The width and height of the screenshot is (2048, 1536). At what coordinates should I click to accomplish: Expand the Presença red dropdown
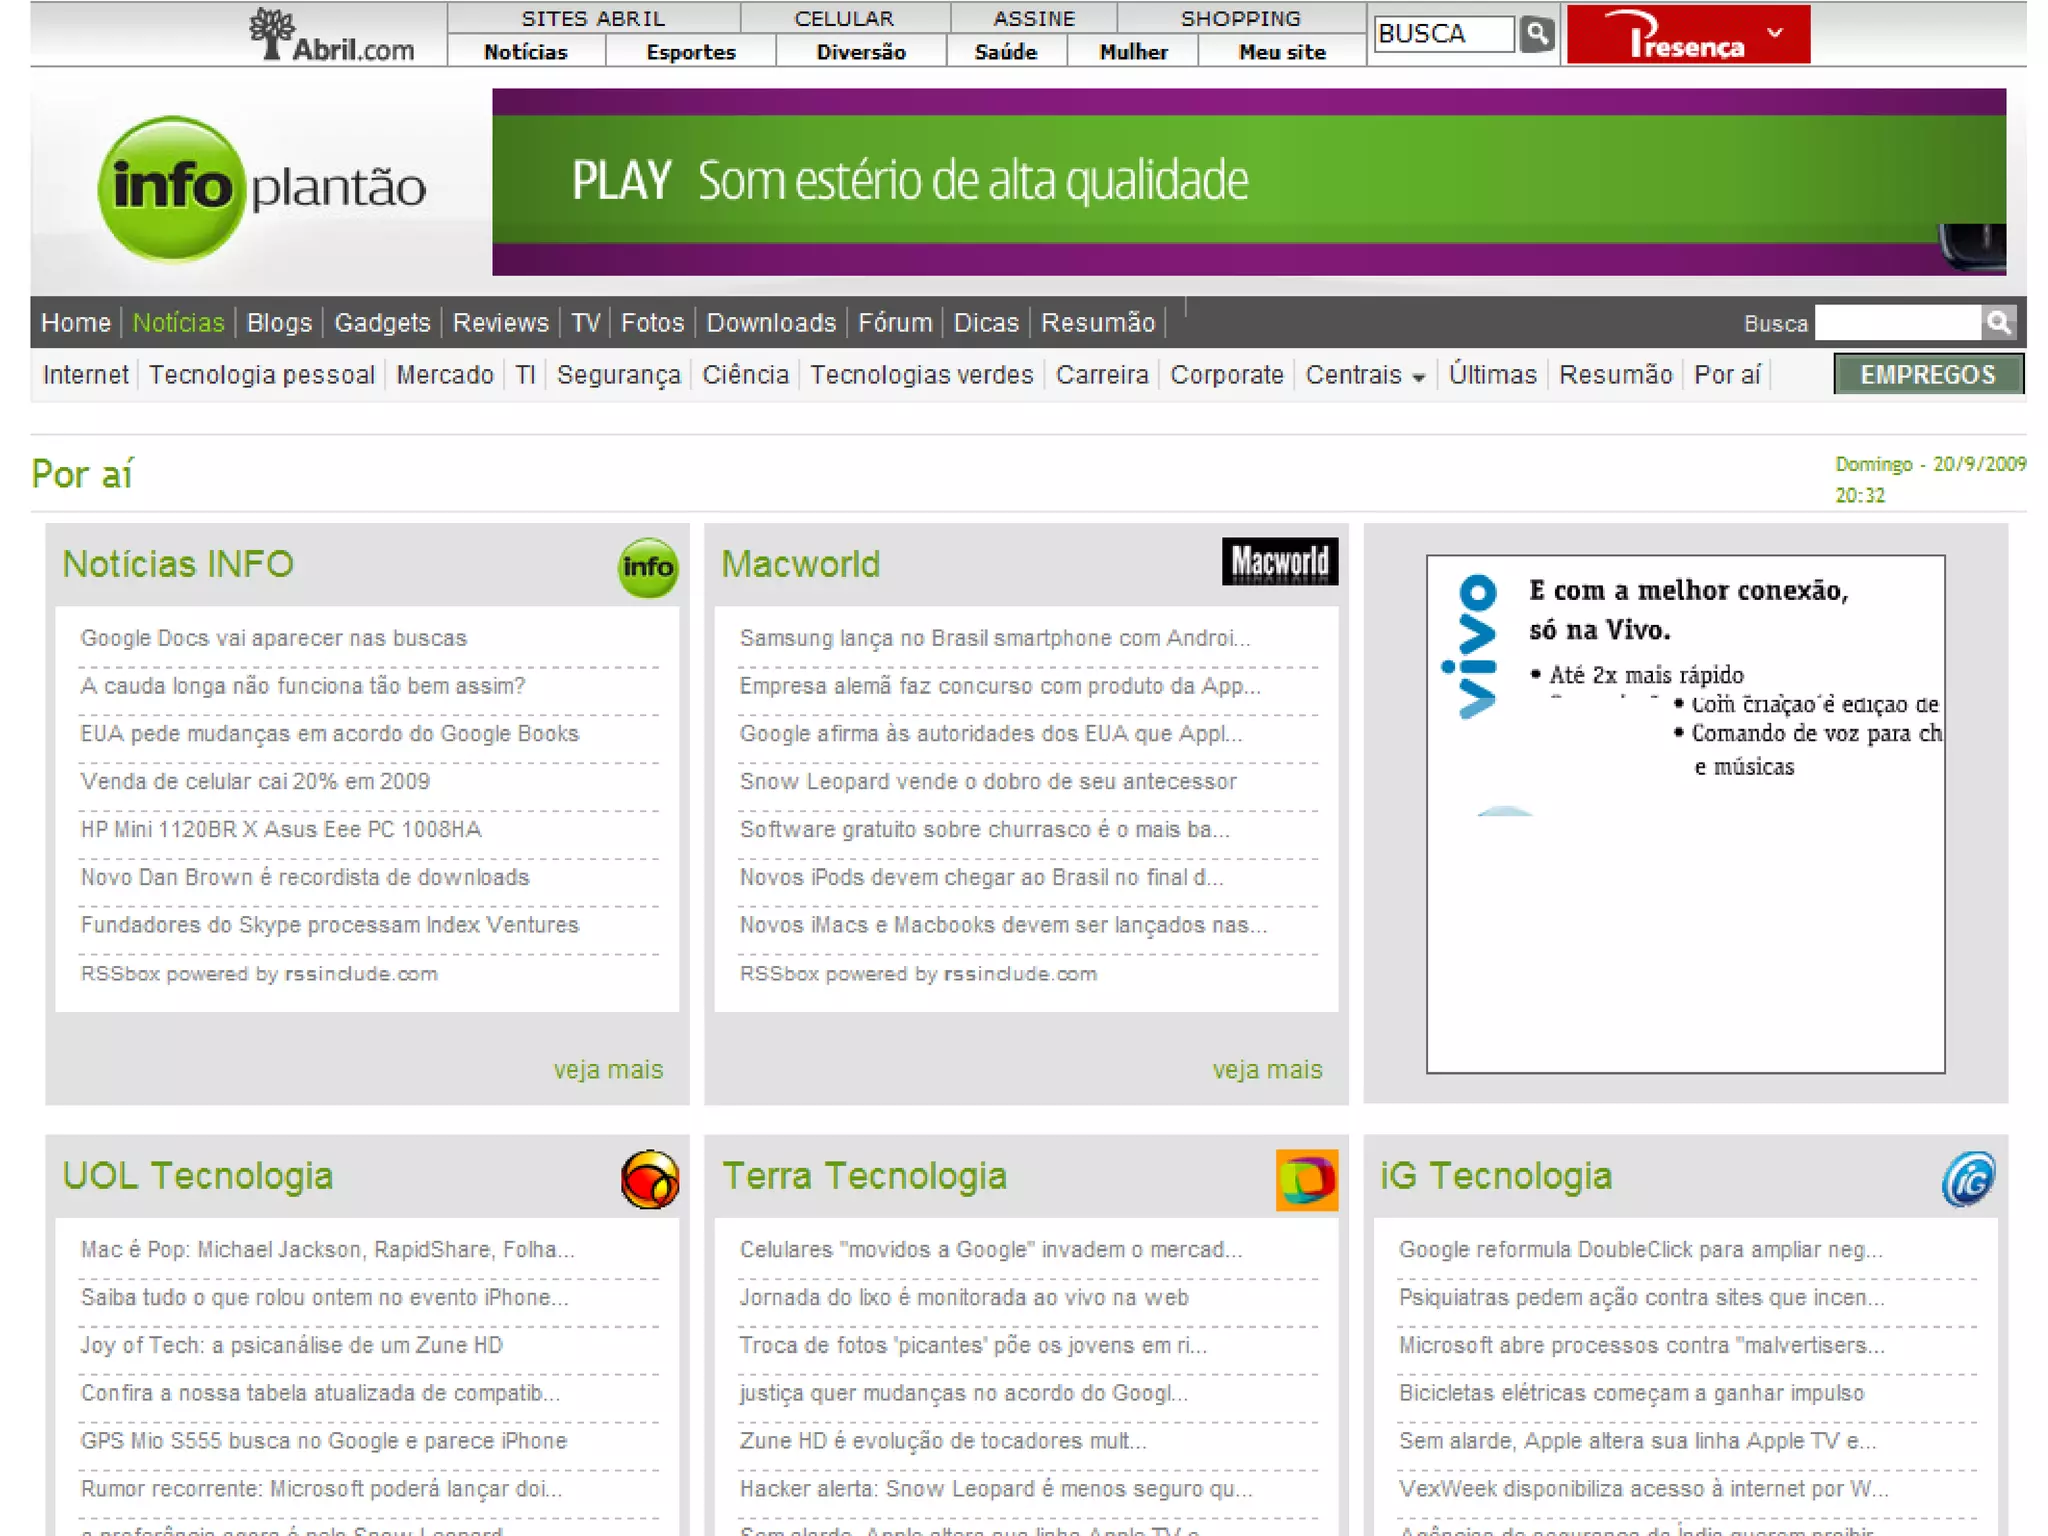coord(1775,33)
